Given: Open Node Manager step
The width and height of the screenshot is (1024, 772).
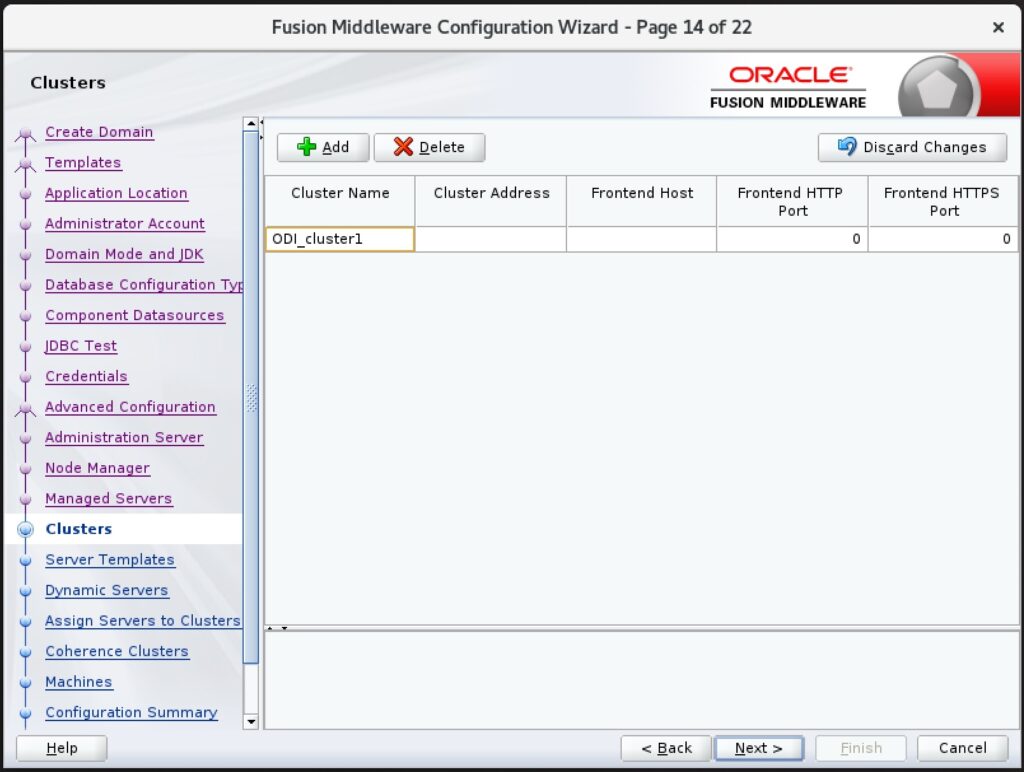Looking at the screenshot, I should 97,468.
